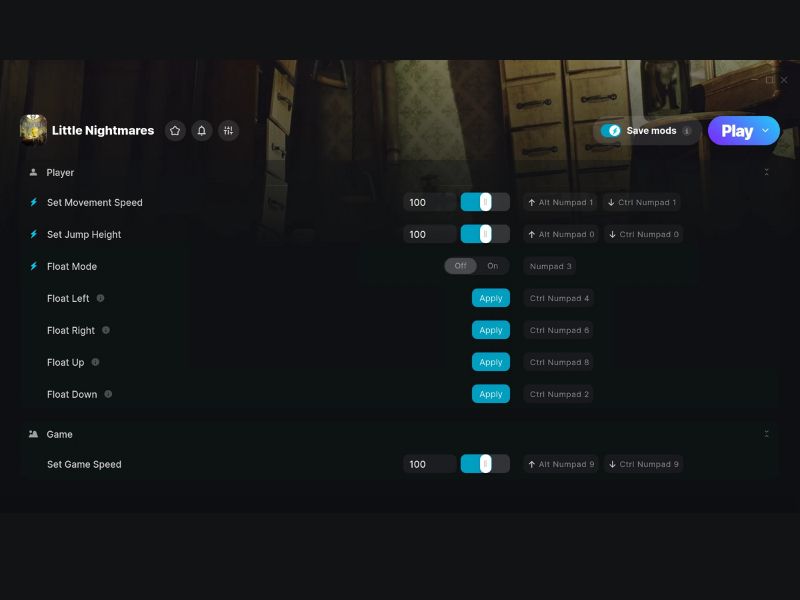Viewport: 800px width, 600px height.
Task: Show info for Float Down
Action: point(108,394)
